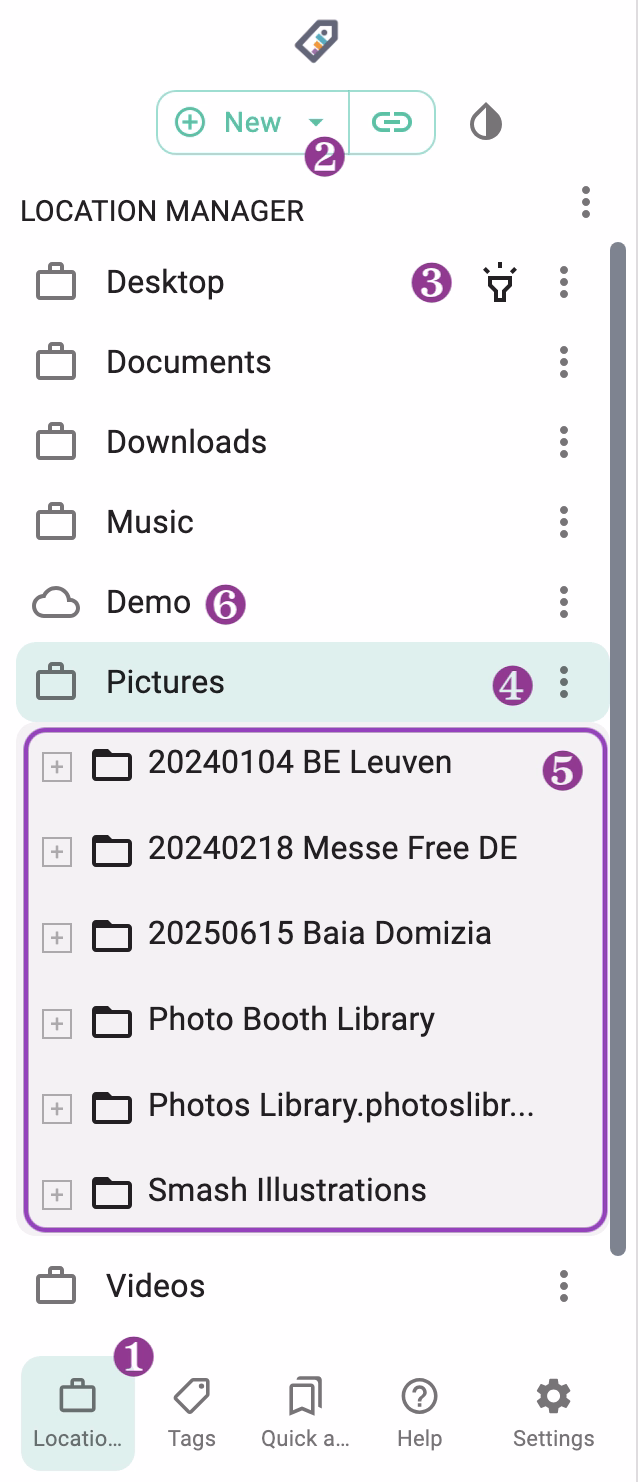The width and height of the screenshot is (638, 1482).
Task: Expand the Smash Illustrations folder
Action: (57, 1194)
